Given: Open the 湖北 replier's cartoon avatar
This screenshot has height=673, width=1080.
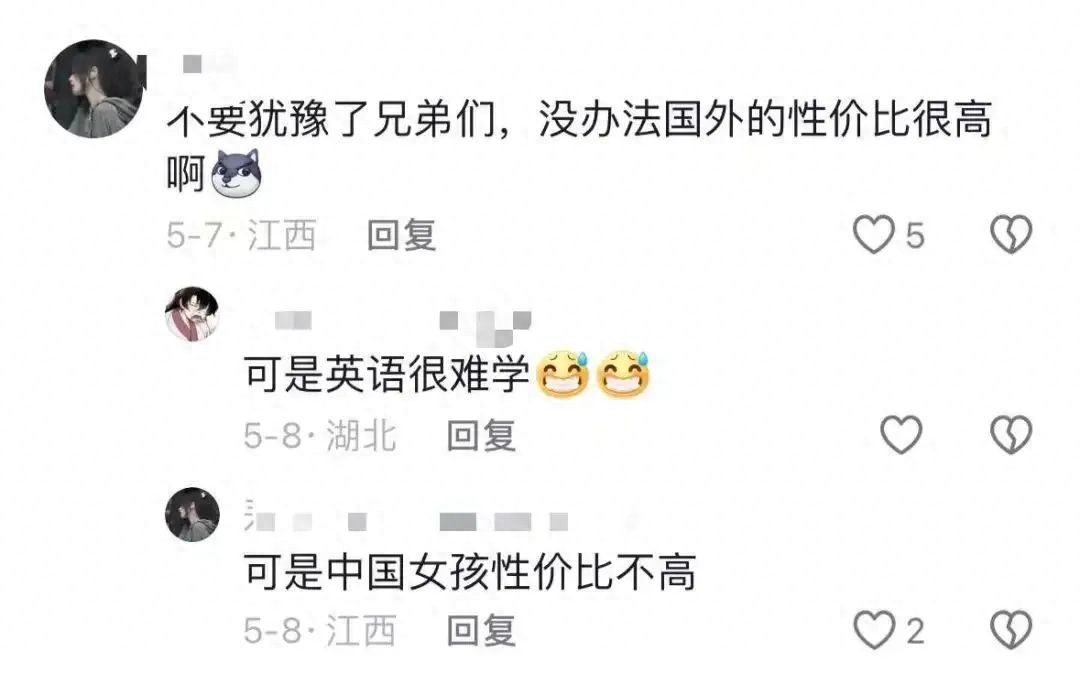Looking at the screenshot, I should click(192, 314).
